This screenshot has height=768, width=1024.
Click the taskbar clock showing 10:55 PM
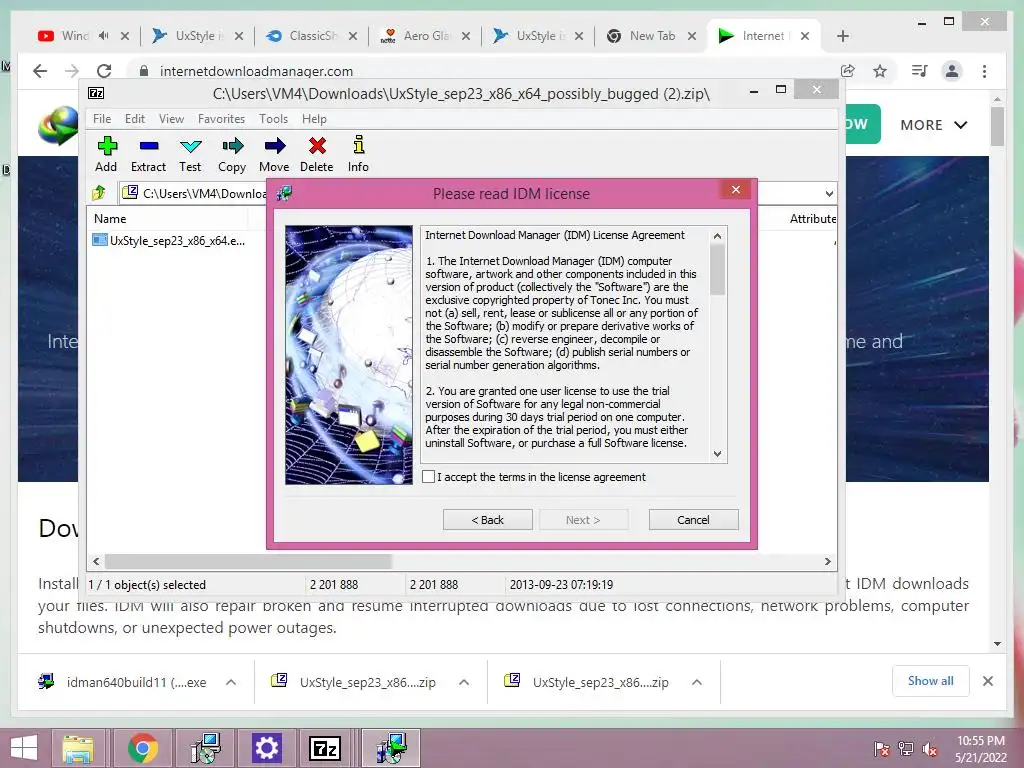point(980,749)
